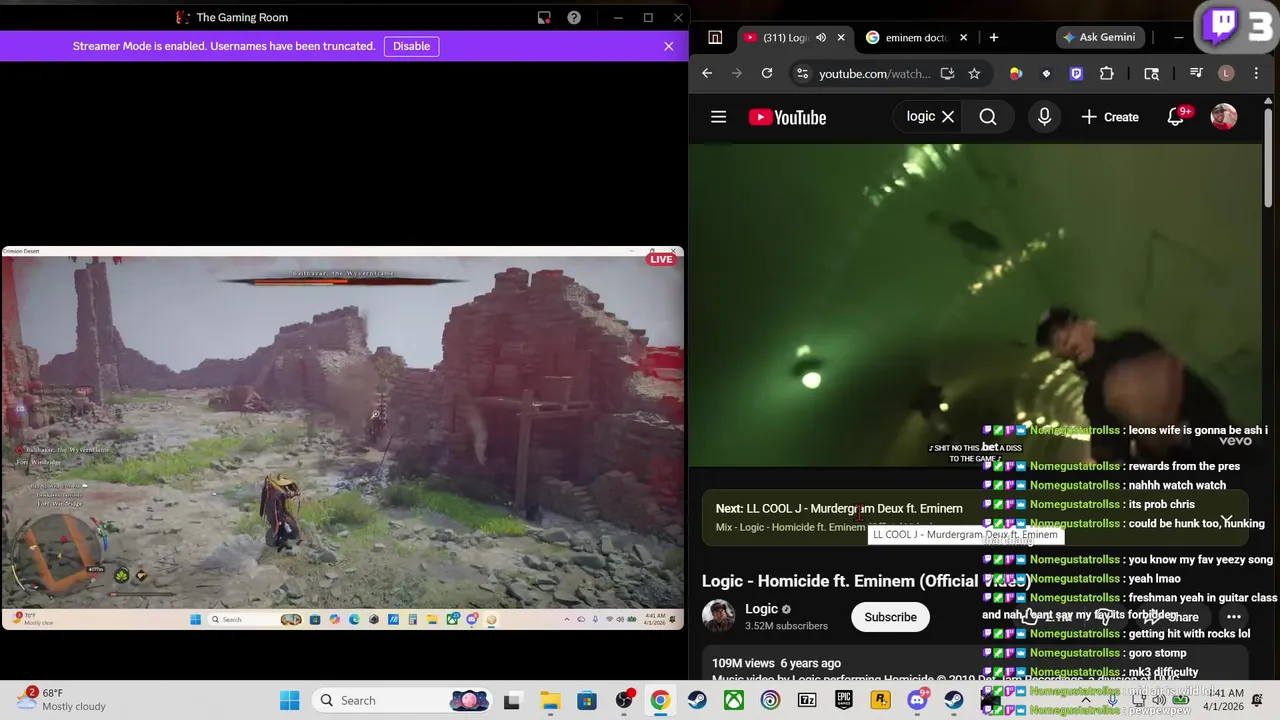Open the weather widget 68°F Mostly cloudy

tap(62, 700)
